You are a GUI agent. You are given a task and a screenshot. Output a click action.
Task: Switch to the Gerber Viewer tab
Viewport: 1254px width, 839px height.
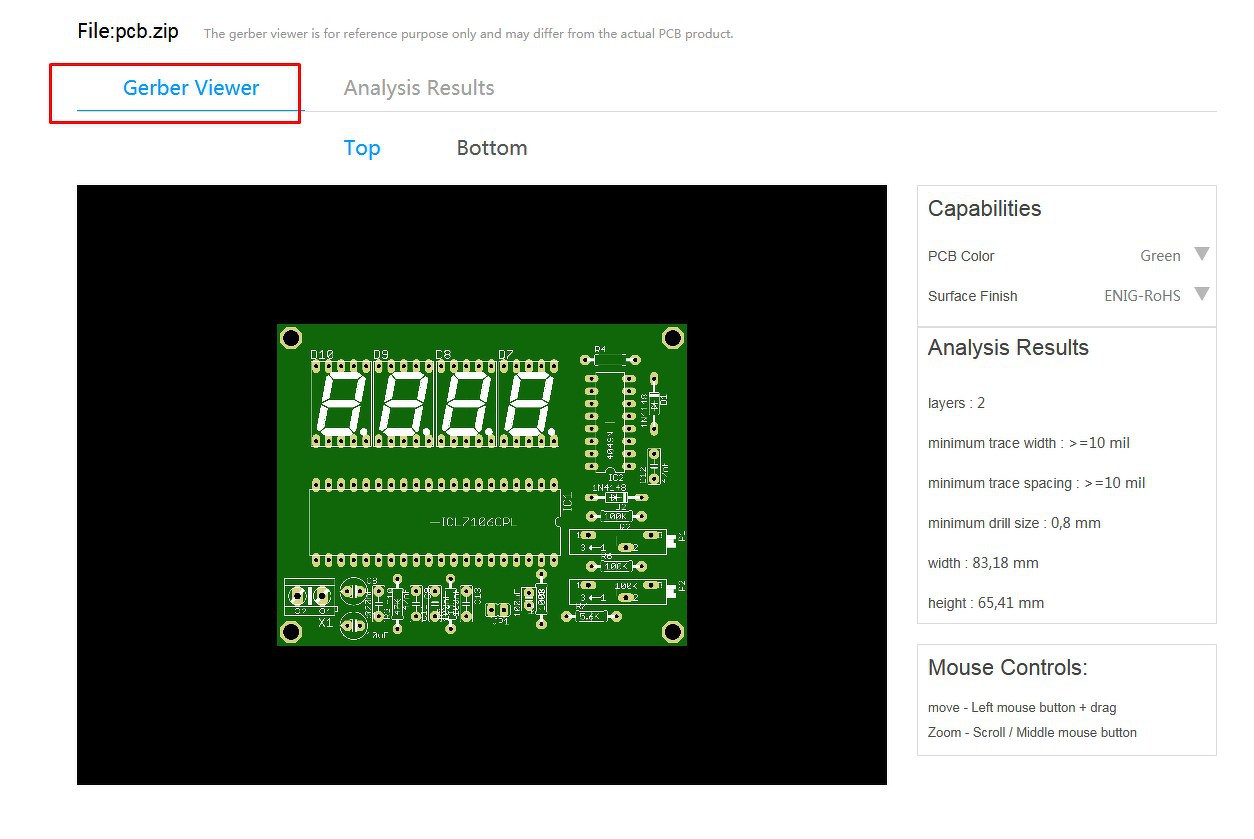pyautogui.click(x=191, y=88)
